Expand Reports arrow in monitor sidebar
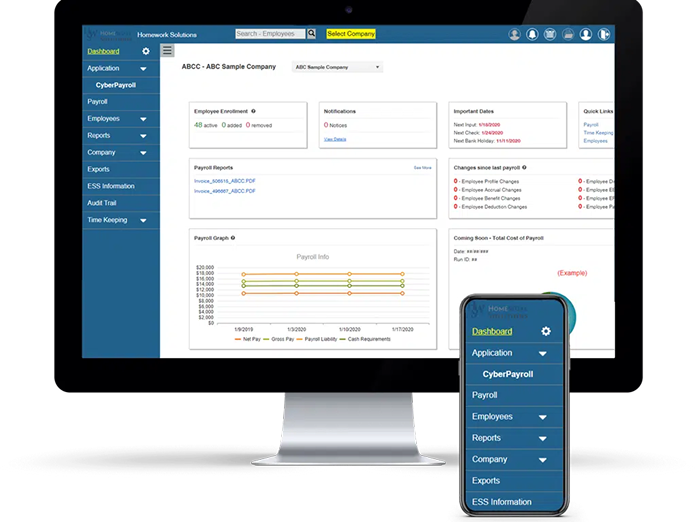 (143, 136)
